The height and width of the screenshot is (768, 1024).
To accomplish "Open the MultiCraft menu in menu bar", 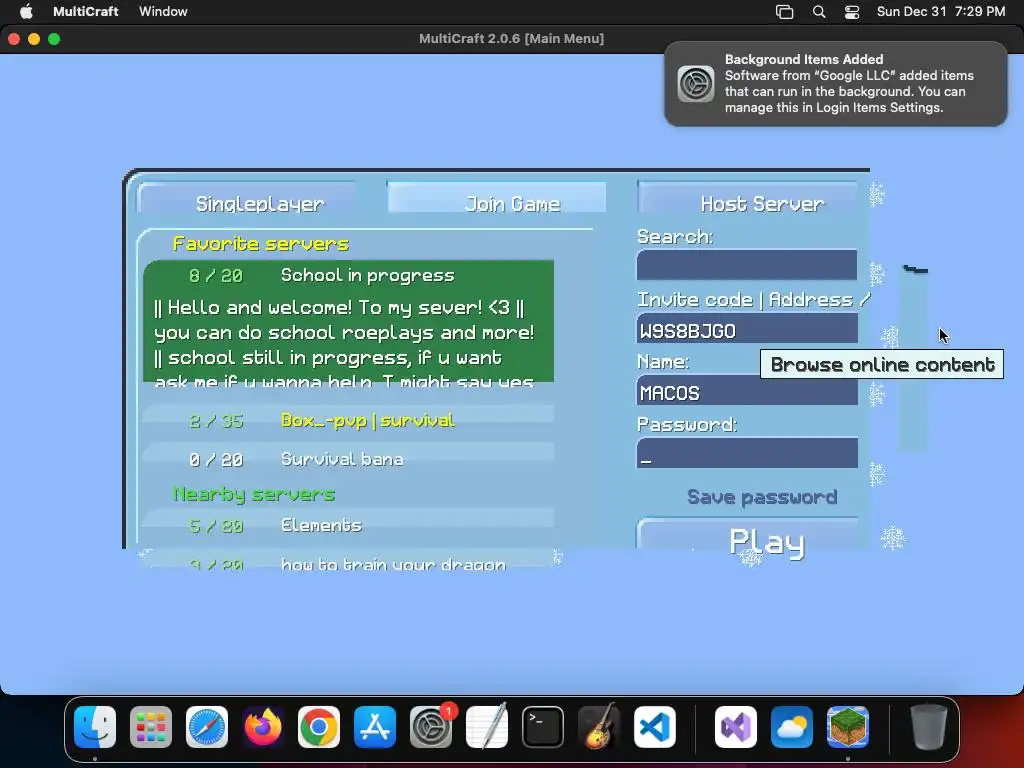I will click(86, 11).
